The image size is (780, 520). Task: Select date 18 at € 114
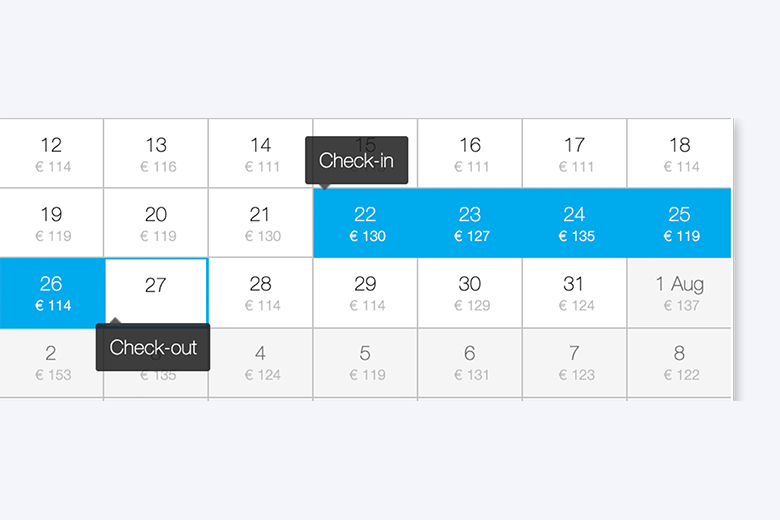coord(679,154)
